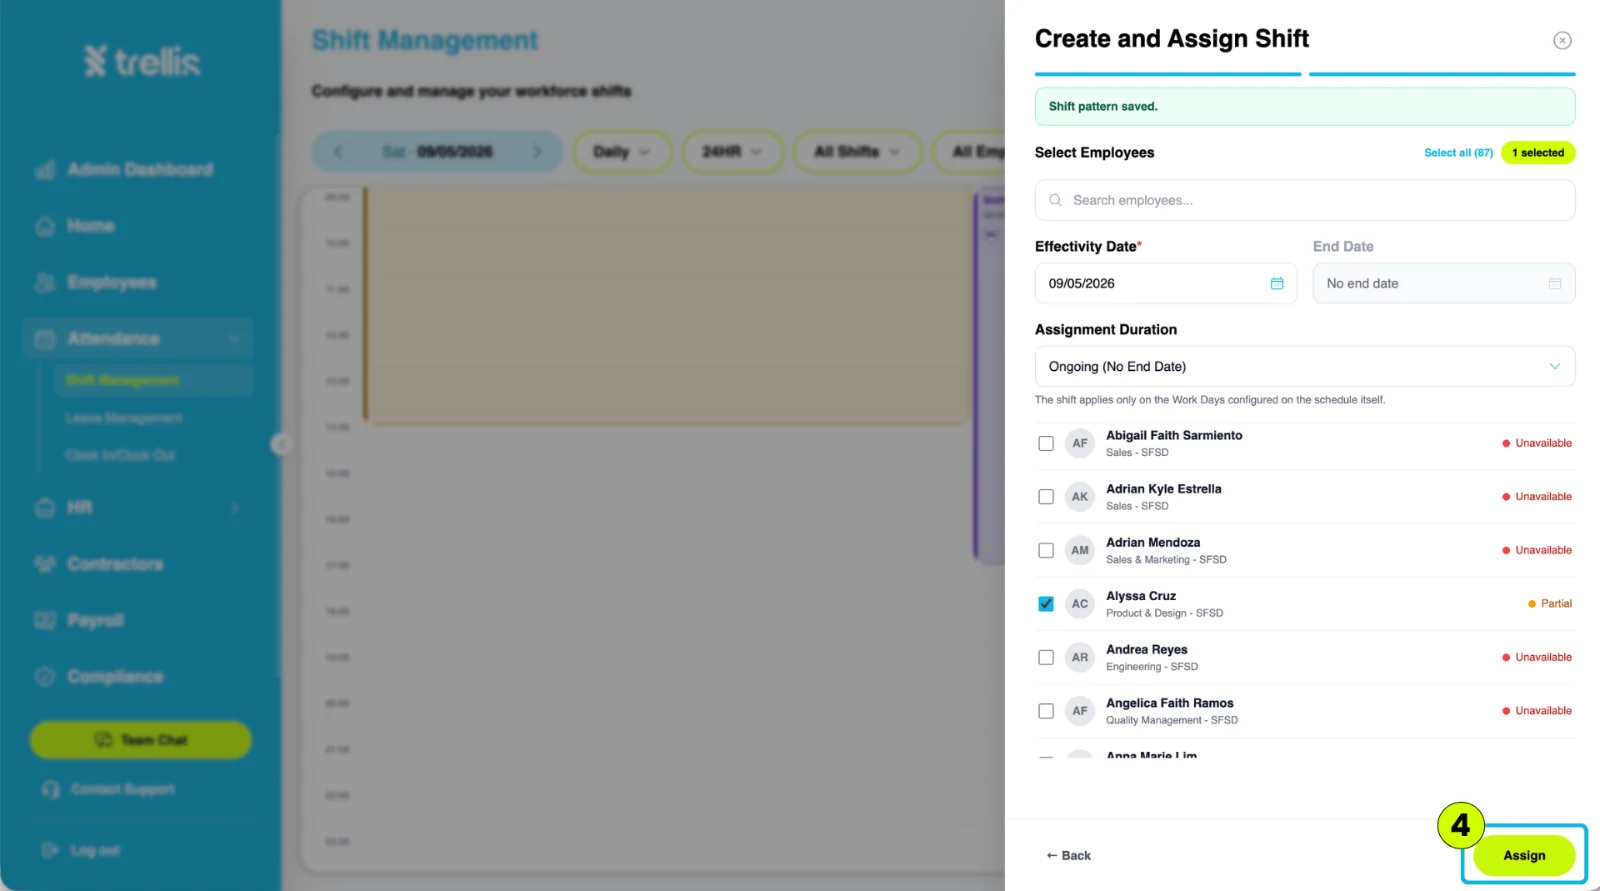Image resolution: width=1600 pixels, height=891 pixels.
Task: Click the Home sidebar icon
Action: pos(45,226)
